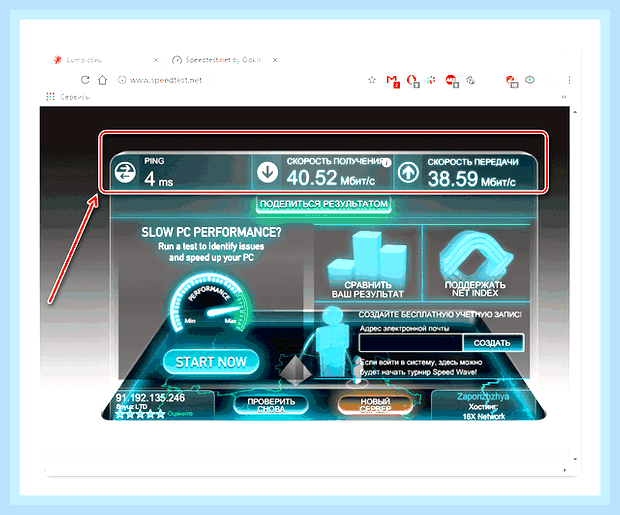Reload the page with the refresh icon
This screenshot has height=515, width=620.
click(85, 80)
